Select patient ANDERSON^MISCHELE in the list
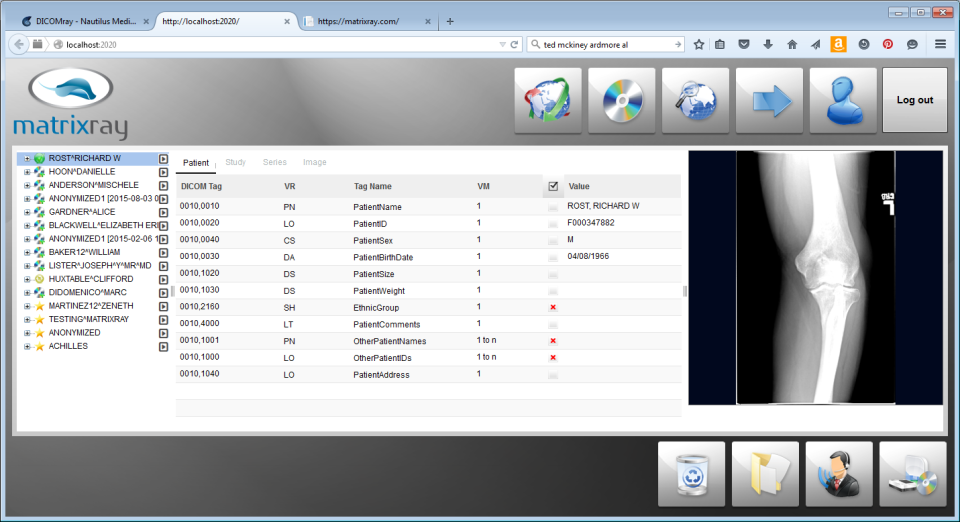This screenshot has height=522, width=960. click(94, 185)
